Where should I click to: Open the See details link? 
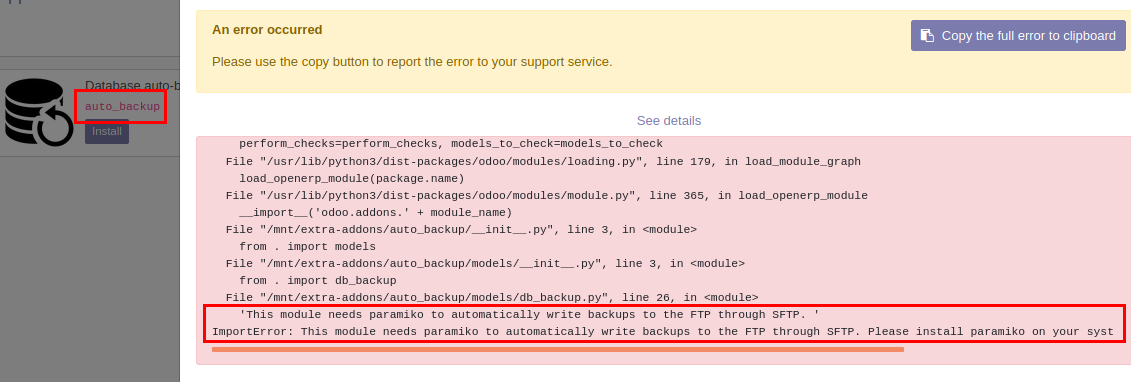click(x=669, y=120)
